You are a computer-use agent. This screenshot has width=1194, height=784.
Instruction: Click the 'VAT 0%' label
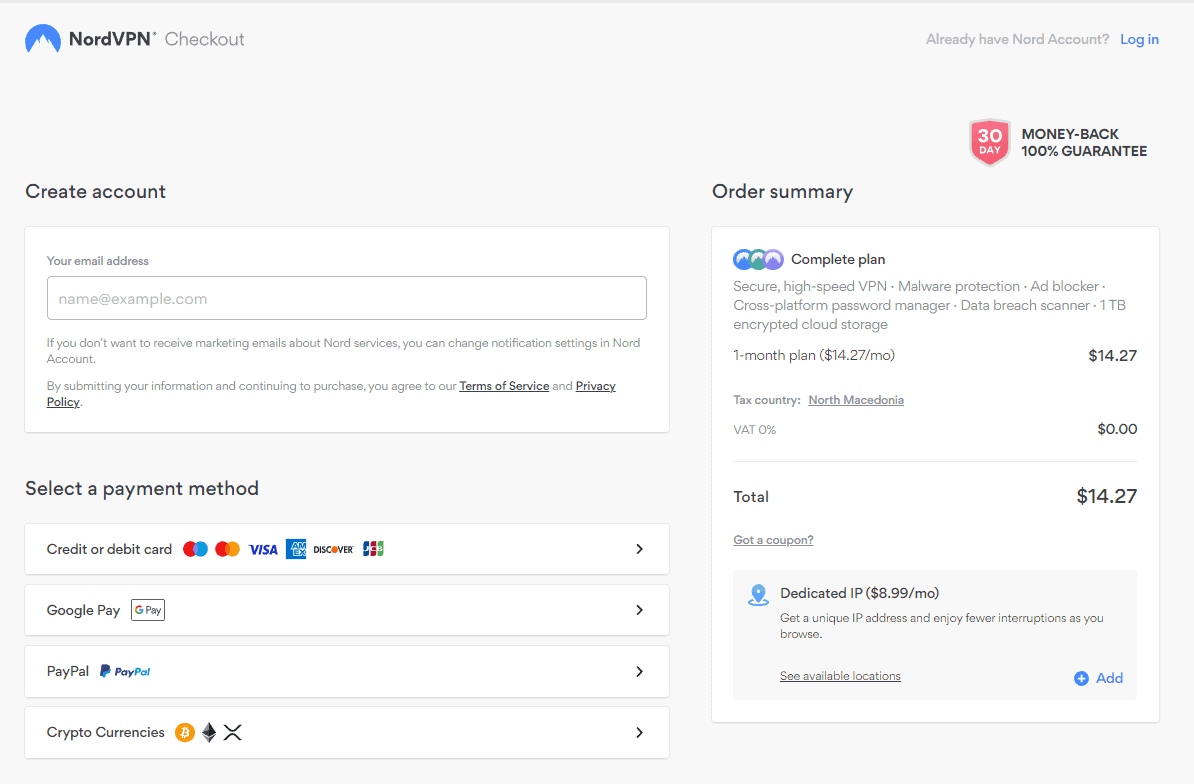pyautogui.click(x=755, y=430)
